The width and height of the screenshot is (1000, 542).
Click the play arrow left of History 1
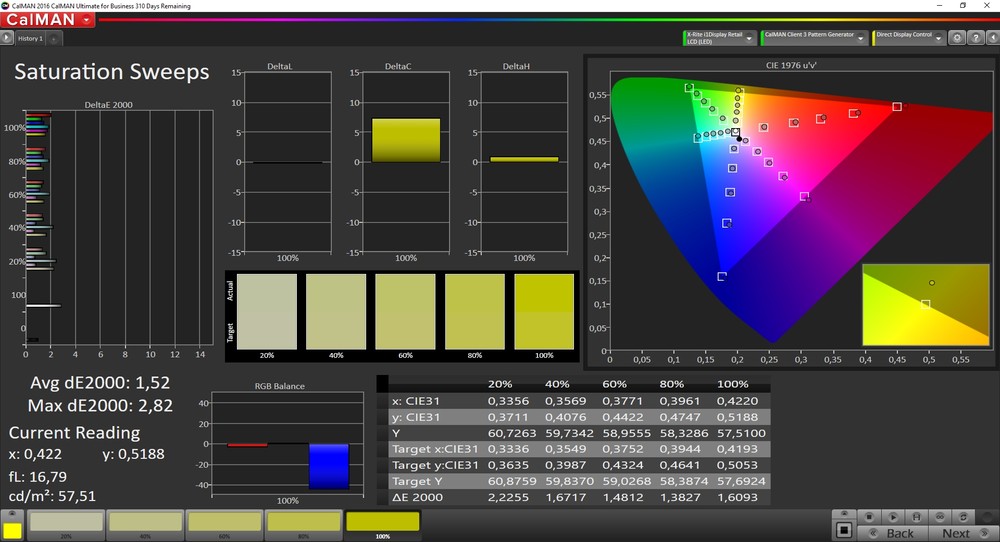(x=7, y=38)
